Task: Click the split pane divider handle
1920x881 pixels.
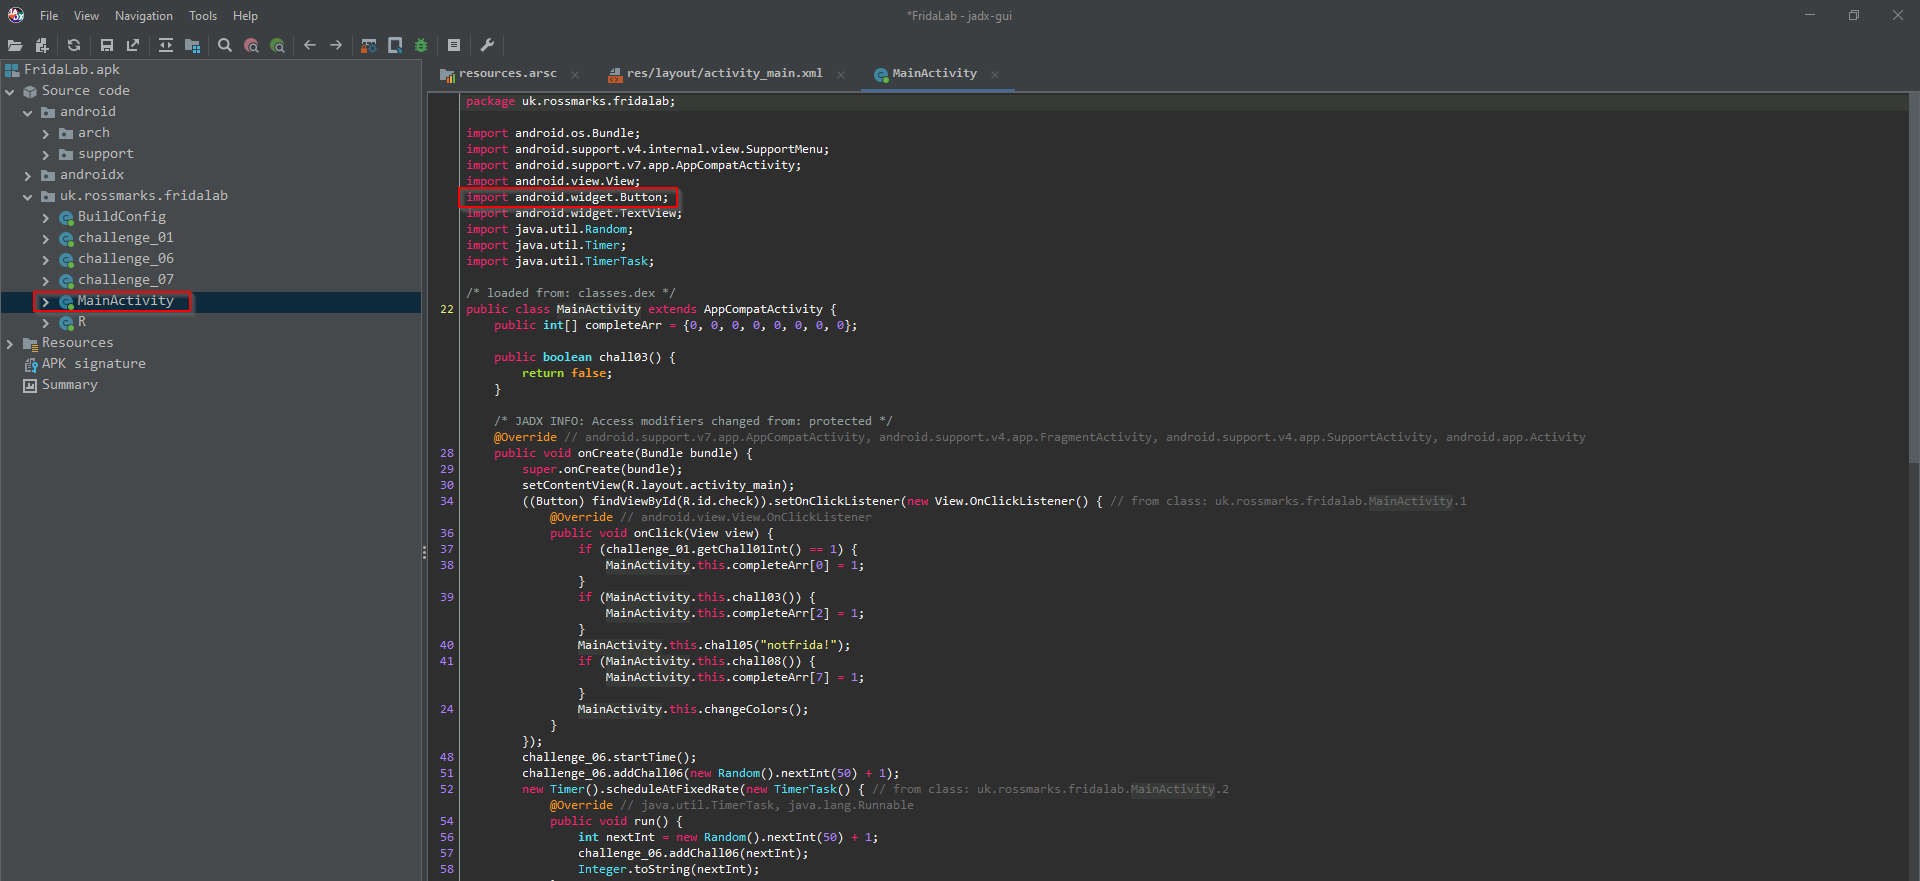Action: click(424, 552)
